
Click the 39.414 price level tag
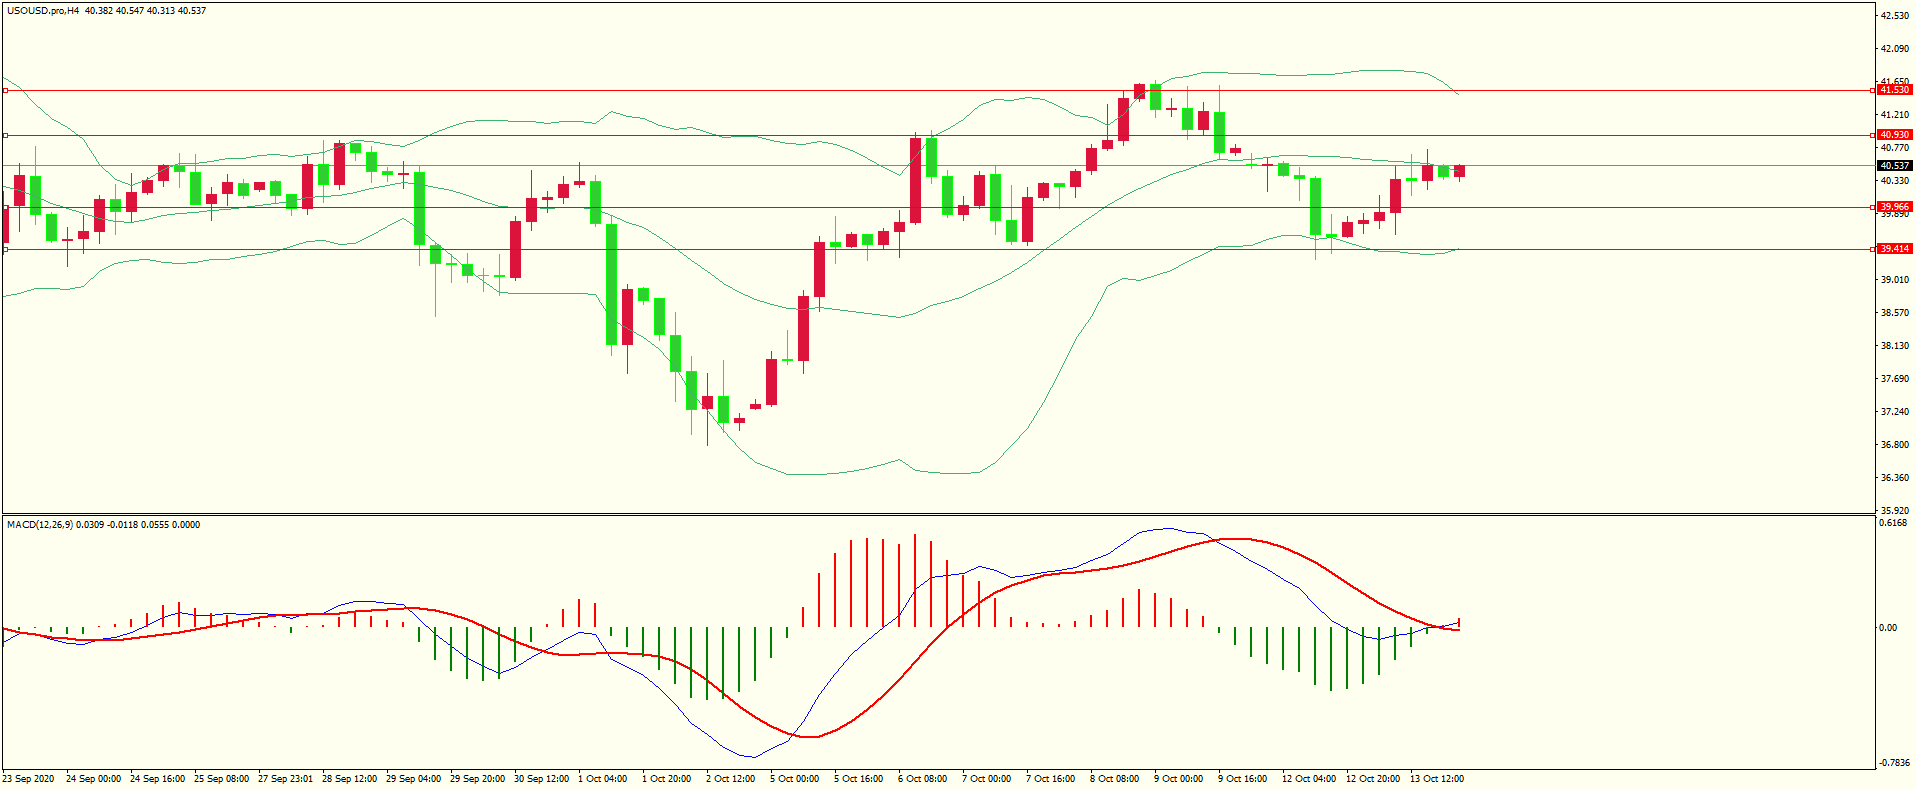pos(1894,249)
